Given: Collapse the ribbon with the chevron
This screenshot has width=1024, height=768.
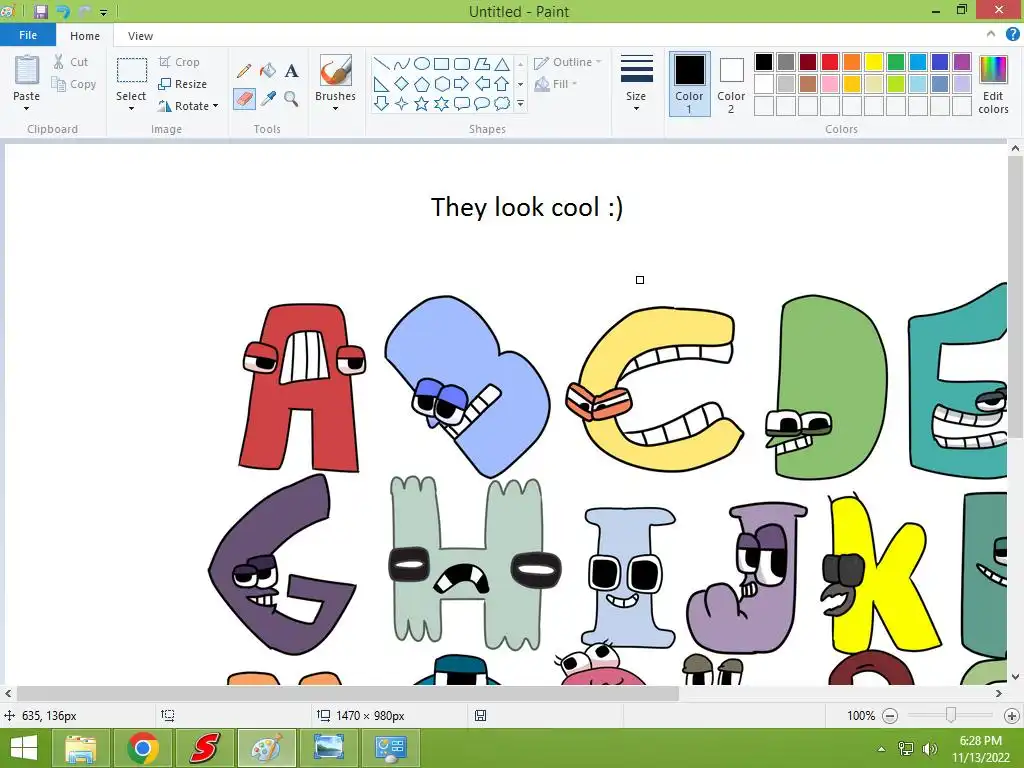Looking at the screenshot, I should [991, 34].
